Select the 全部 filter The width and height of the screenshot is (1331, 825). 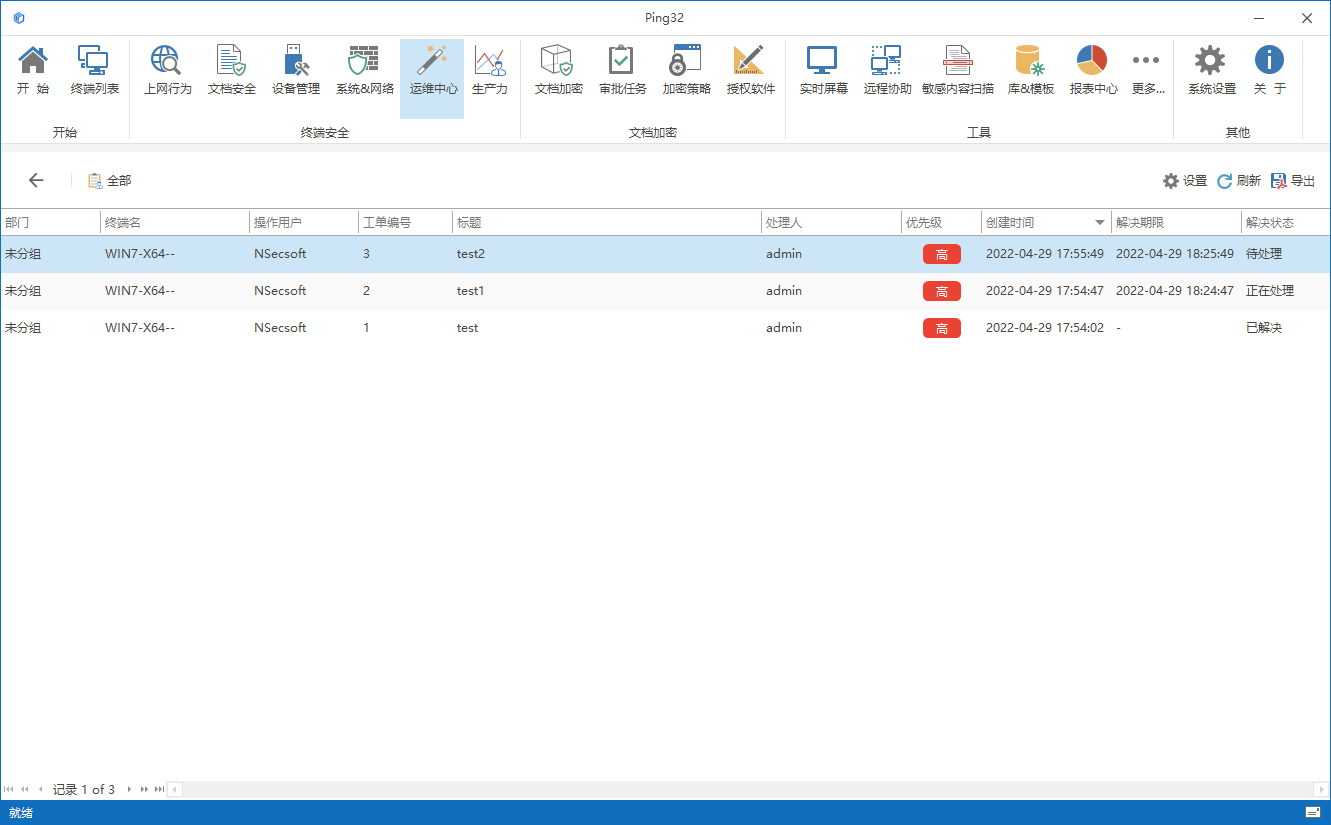coord(109,181)
